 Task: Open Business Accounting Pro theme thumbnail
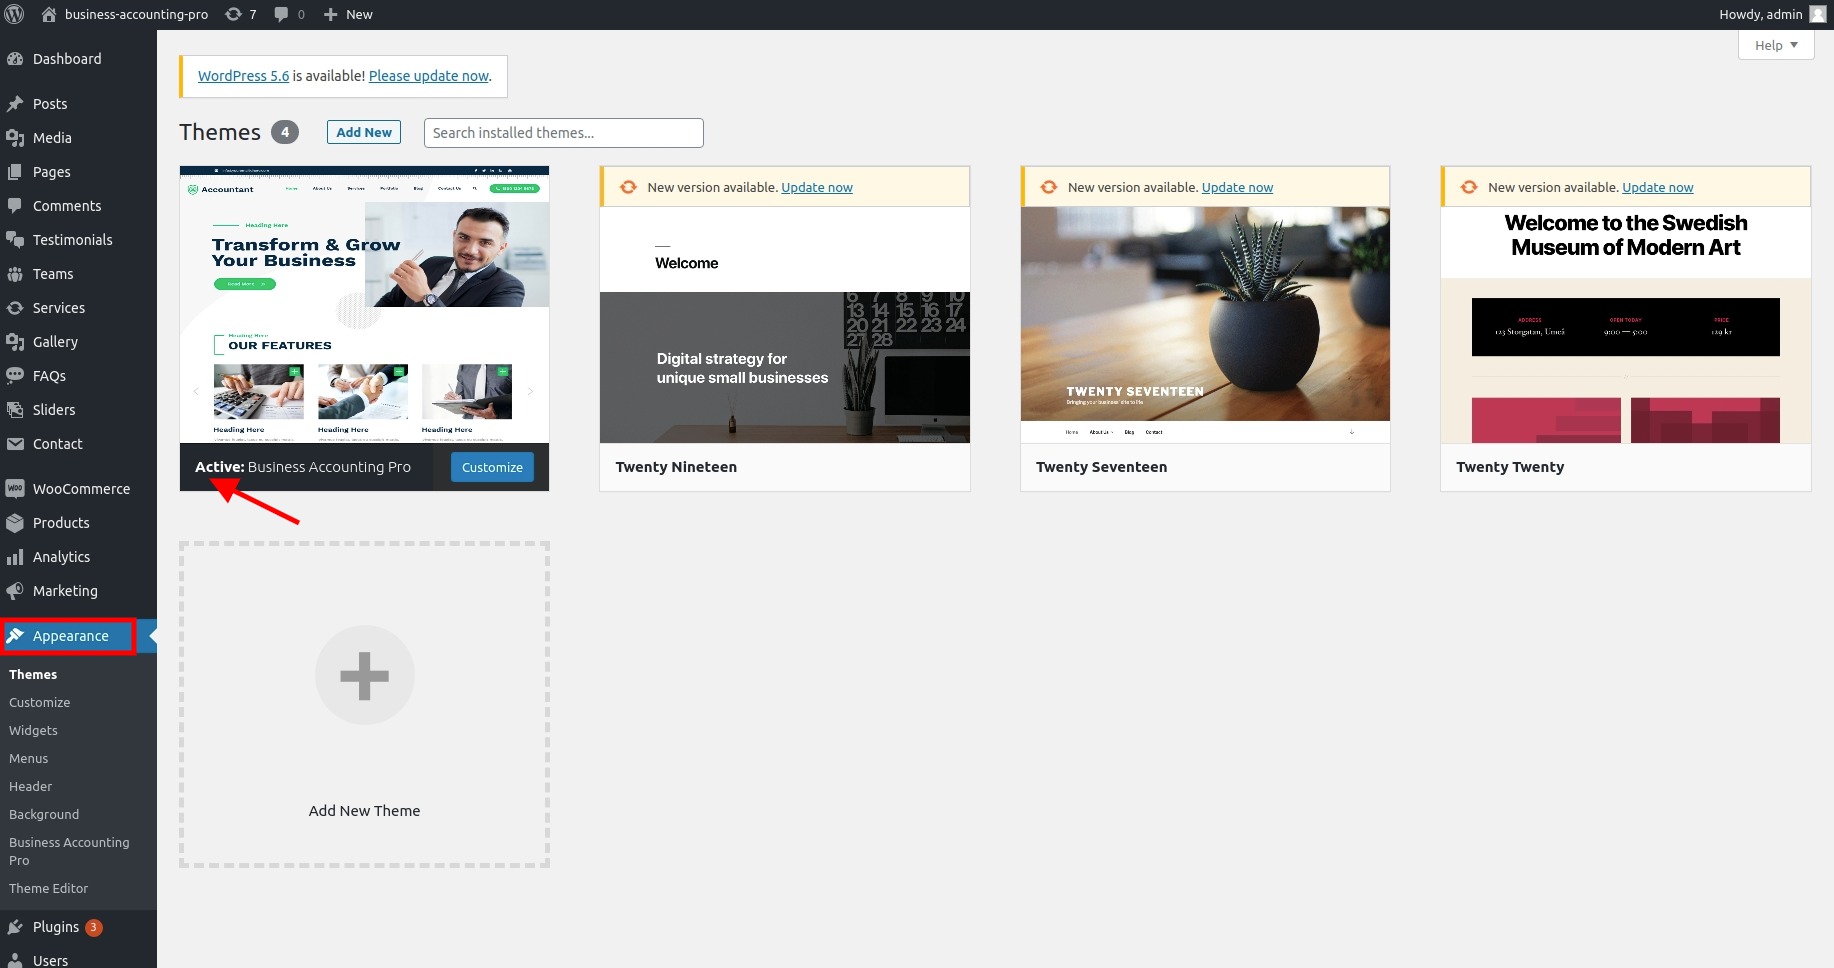click(364, 305)
